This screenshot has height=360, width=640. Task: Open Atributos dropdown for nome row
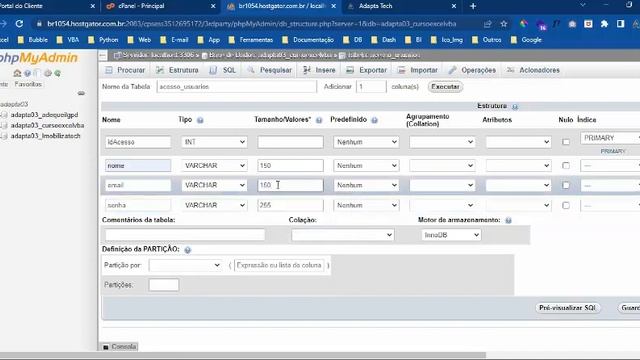pyautogui.click(x=518, y=166)
